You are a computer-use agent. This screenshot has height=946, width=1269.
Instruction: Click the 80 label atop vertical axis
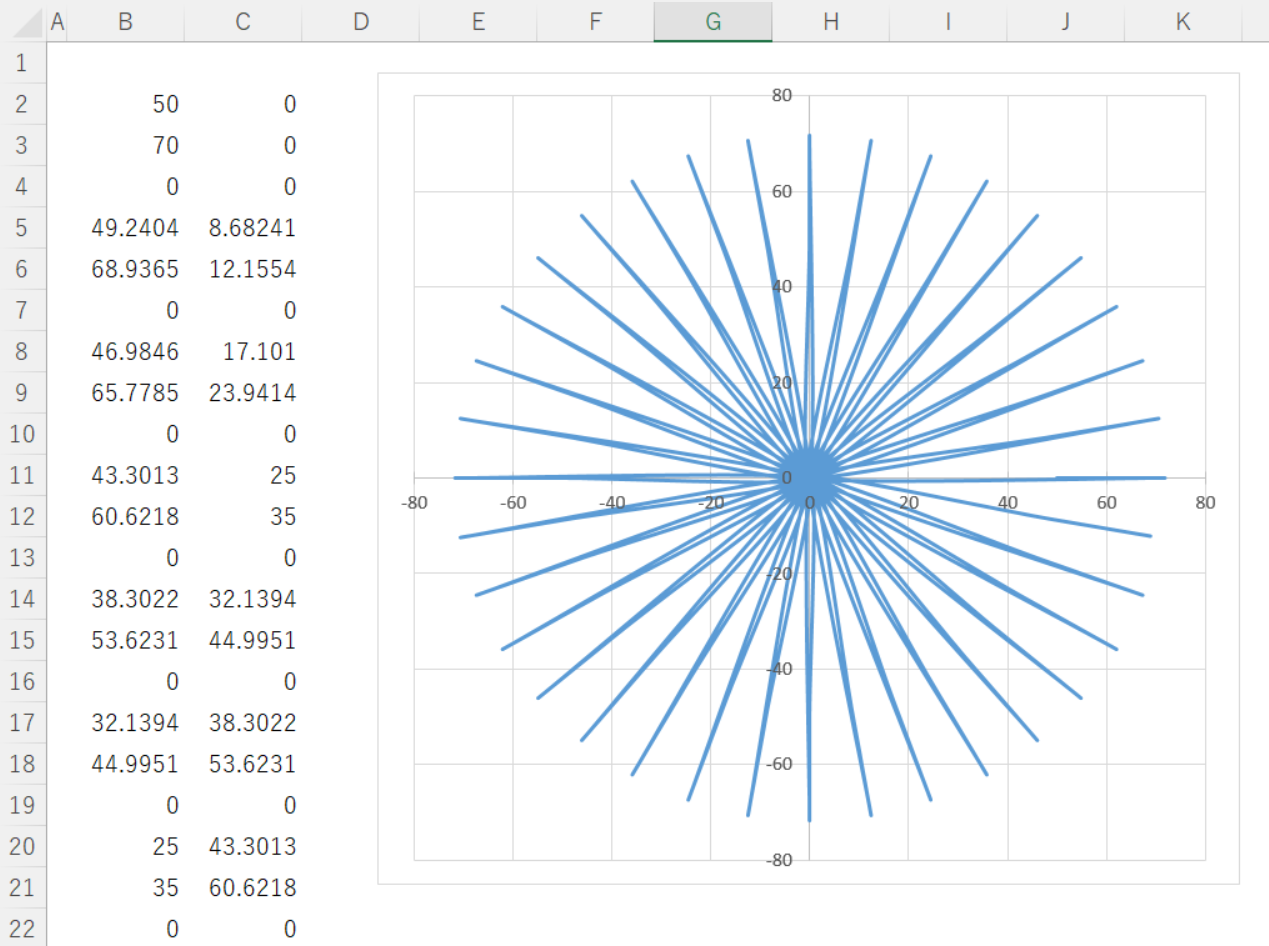tap(781, 96)
